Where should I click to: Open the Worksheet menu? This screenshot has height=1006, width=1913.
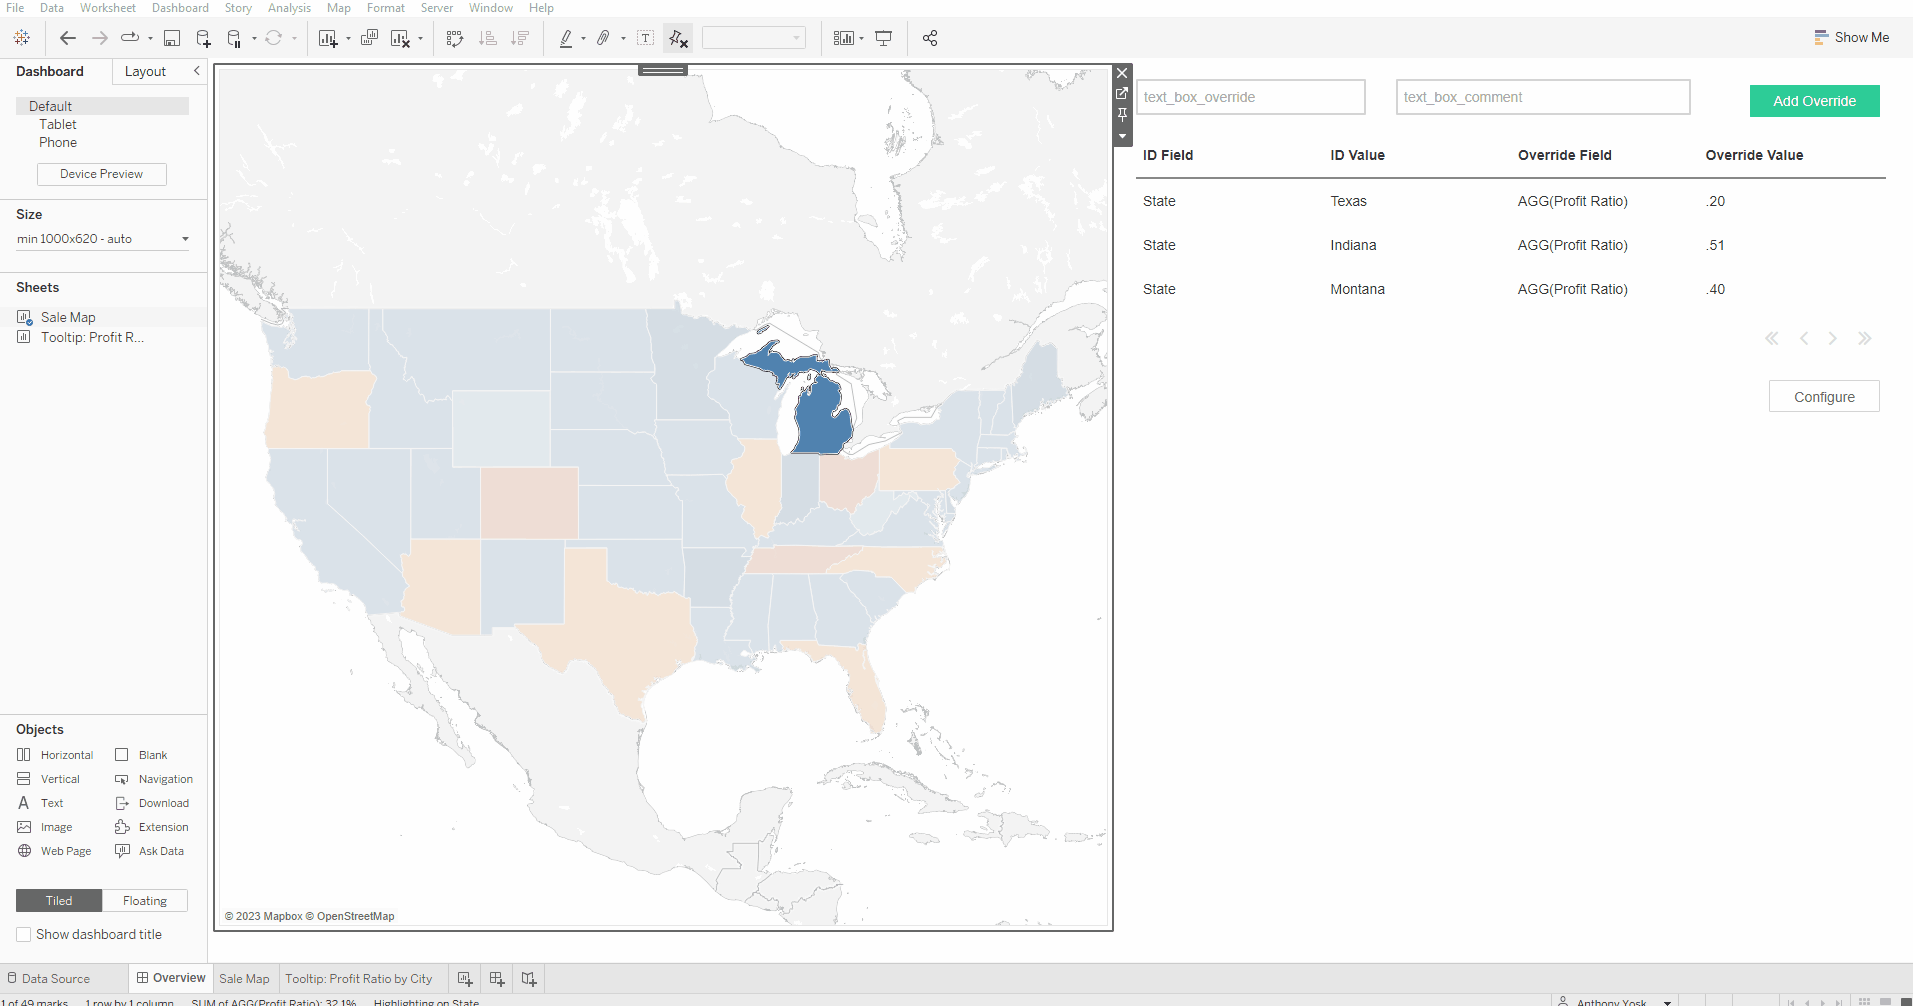[108, 8]
